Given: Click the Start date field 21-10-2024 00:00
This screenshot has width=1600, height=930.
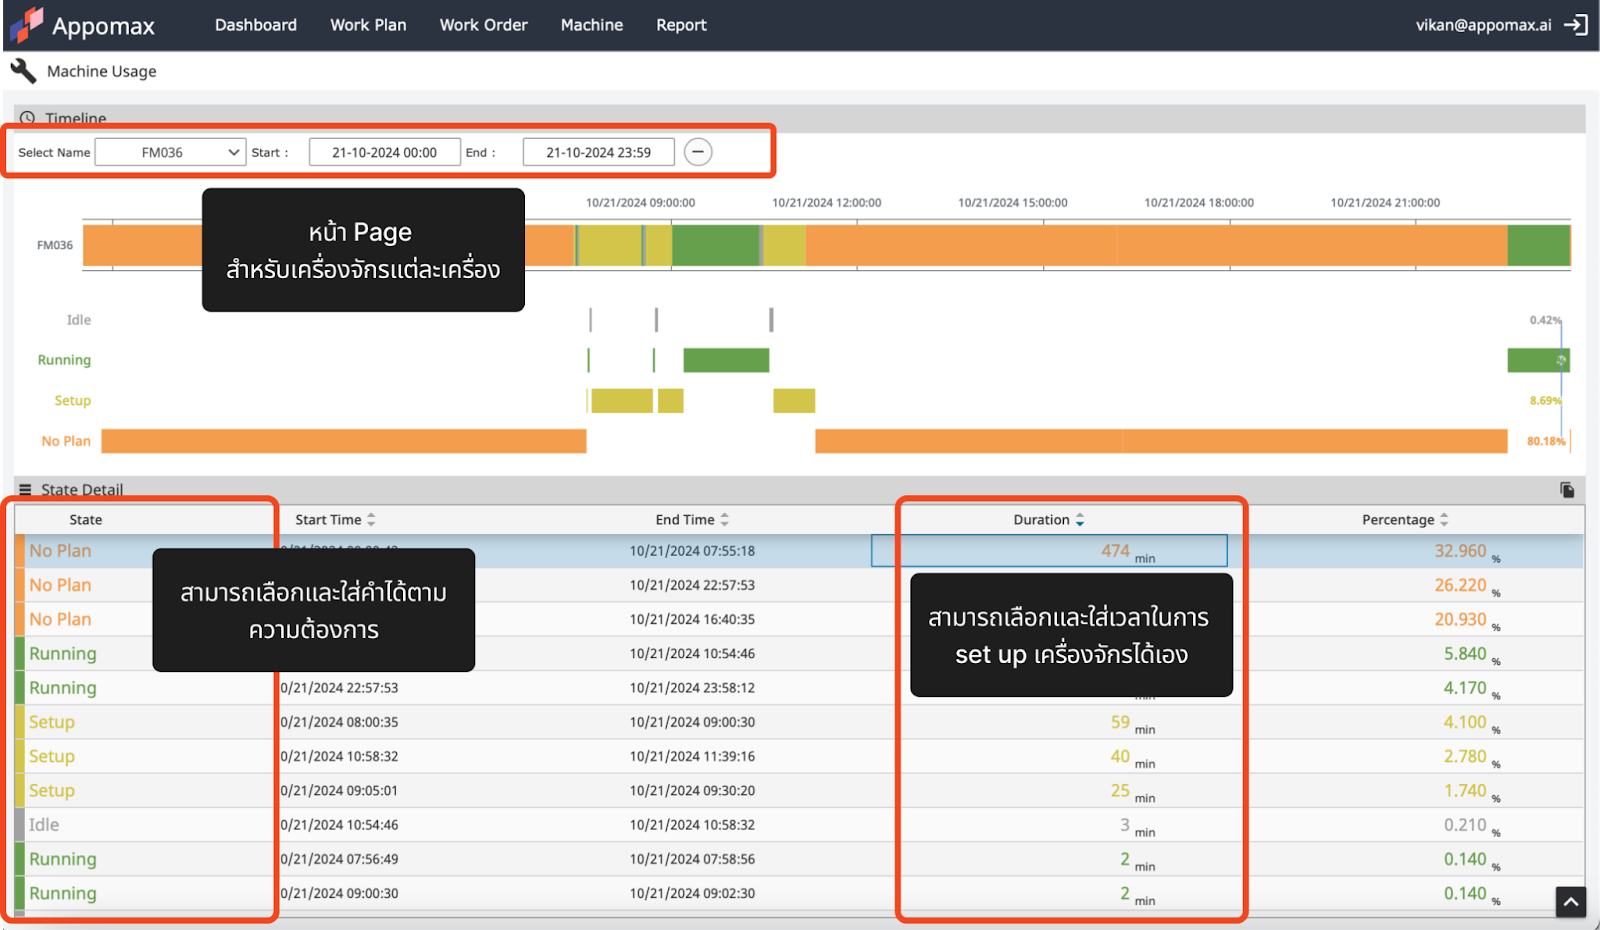Looking at the screenshot, I should coord(384,152).
